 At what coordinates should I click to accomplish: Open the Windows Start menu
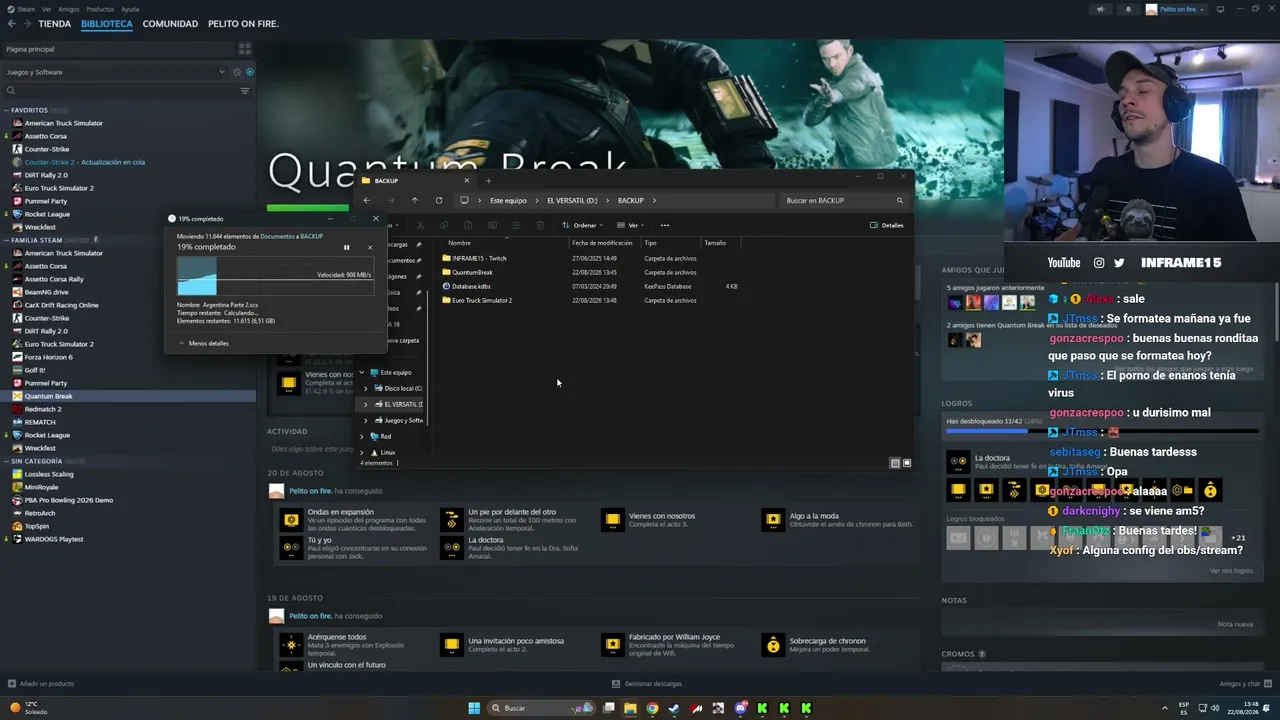474,708
